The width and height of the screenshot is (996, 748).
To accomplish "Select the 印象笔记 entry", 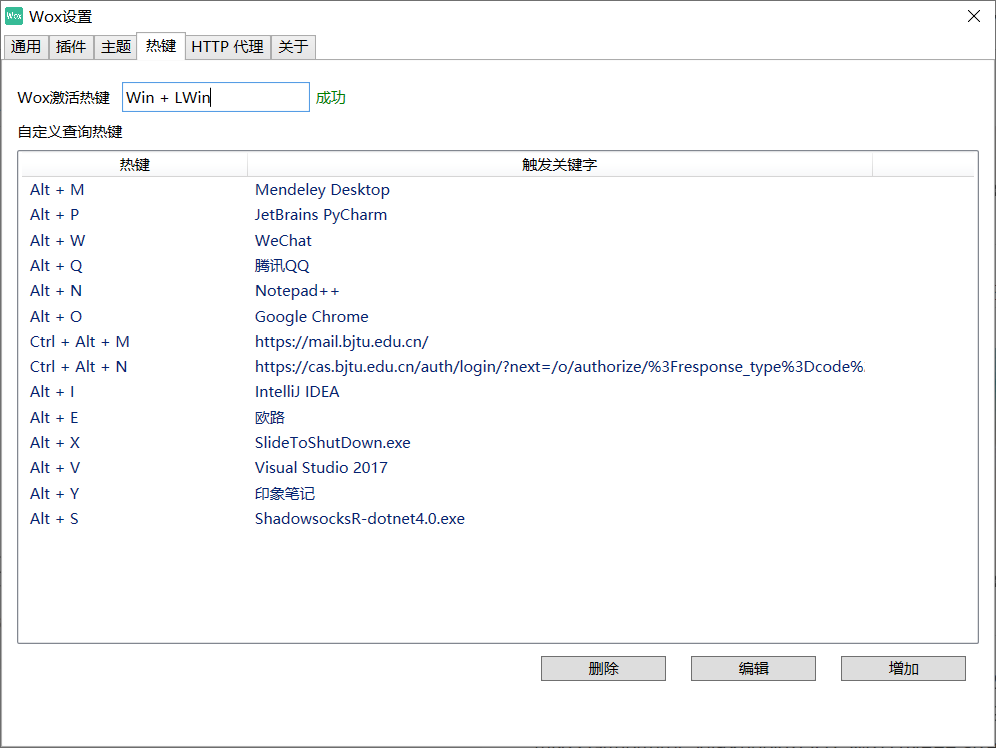I will coord(285,493).
